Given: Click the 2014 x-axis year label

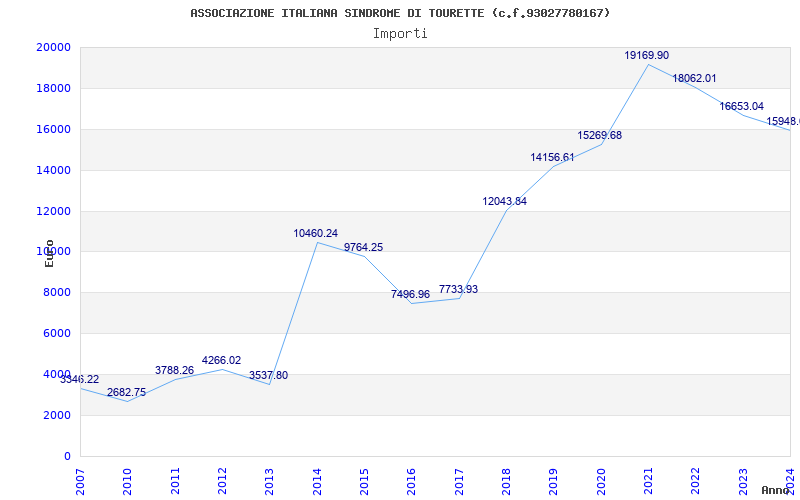Looking at the screenshot, I should (x=316, y=481).
